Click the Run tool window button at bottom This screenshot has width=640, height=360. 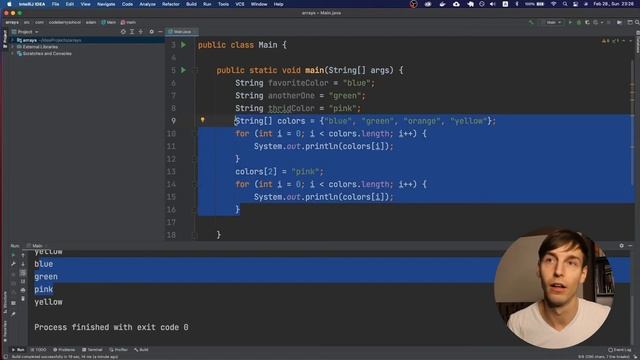[18, 350]
